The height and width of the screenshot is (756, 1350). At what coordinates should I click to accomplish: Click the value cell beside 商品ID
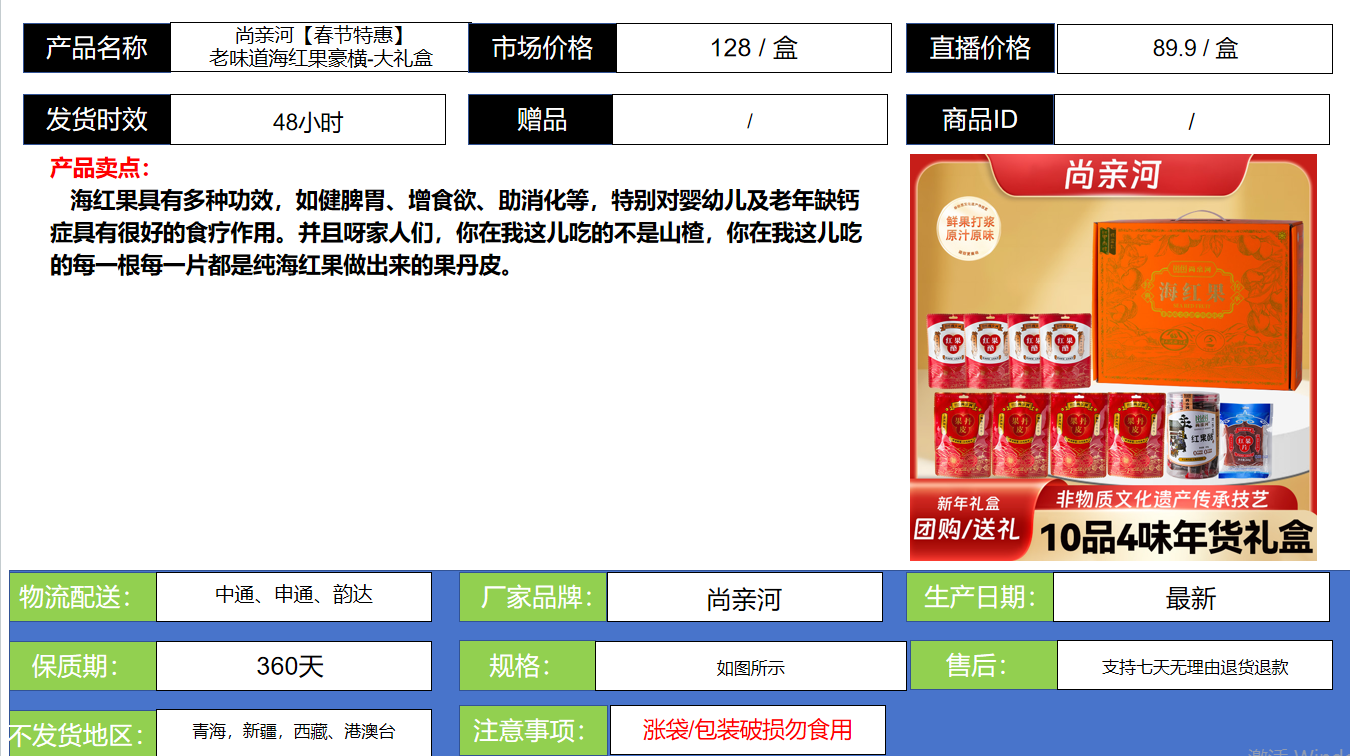1191,121
